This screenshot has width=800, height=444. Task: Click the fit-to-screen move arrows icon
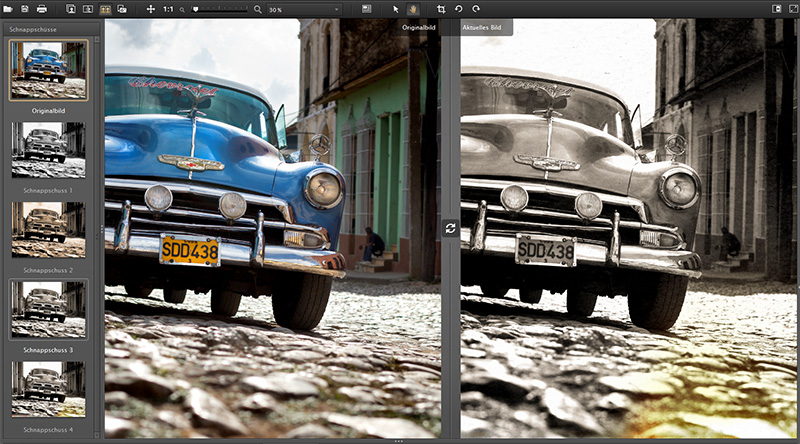[x=150, y=9]
